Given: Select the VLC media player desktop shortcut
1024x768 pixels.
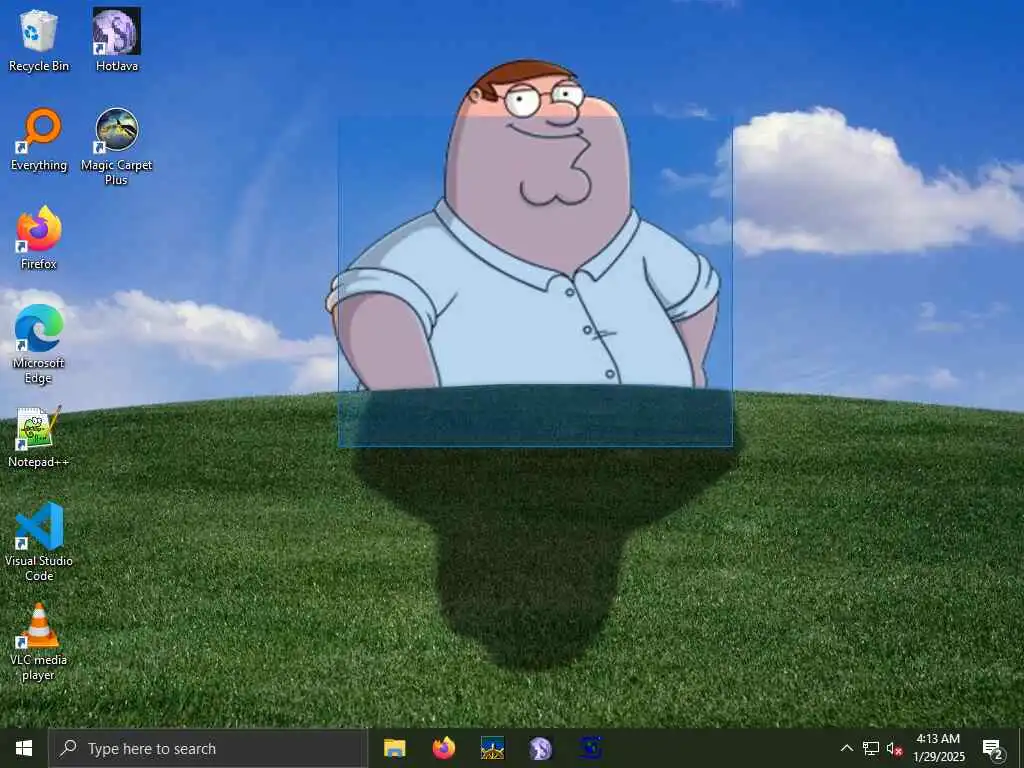Looking at the screenshot, I should coord(39,642).
